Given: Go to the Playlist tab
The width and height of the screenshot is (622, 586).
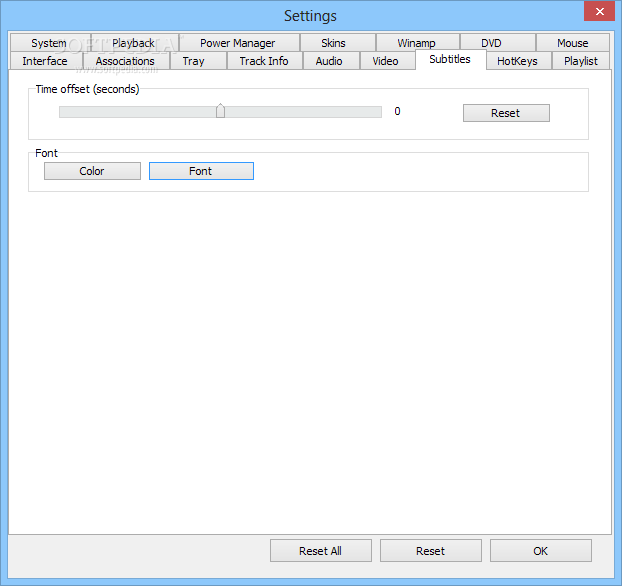Looking at the screenshot, I should tap(581, 61).
